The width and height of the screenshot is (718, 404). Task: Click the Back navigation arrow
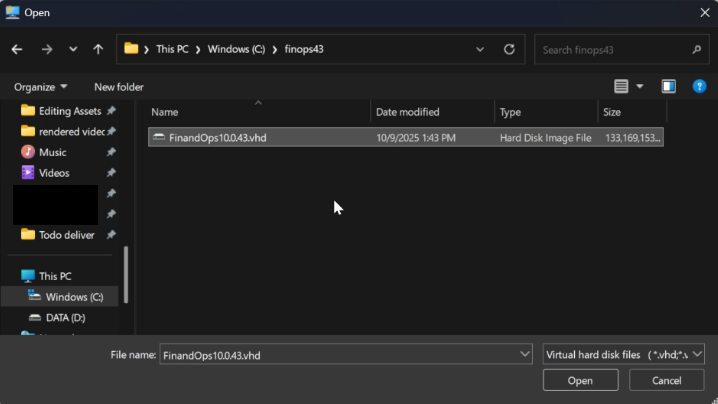coord(17,49)
